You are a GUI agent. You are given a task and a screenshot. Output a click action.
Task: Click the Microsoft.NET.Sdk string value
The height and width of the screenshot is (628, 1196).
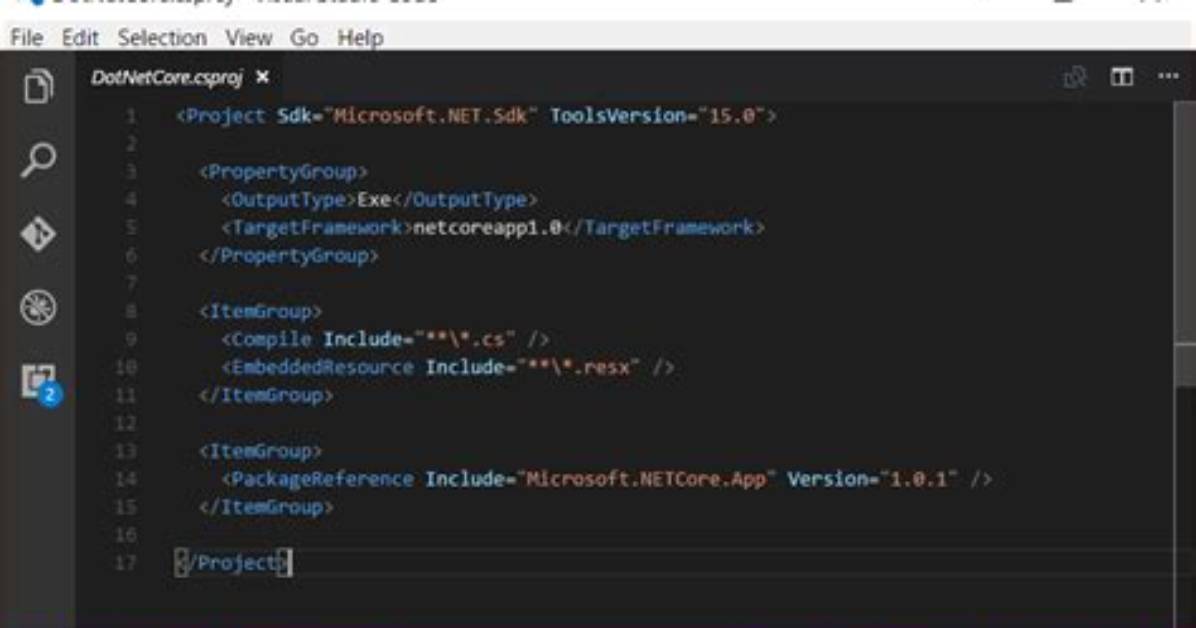tap(431, 116)
